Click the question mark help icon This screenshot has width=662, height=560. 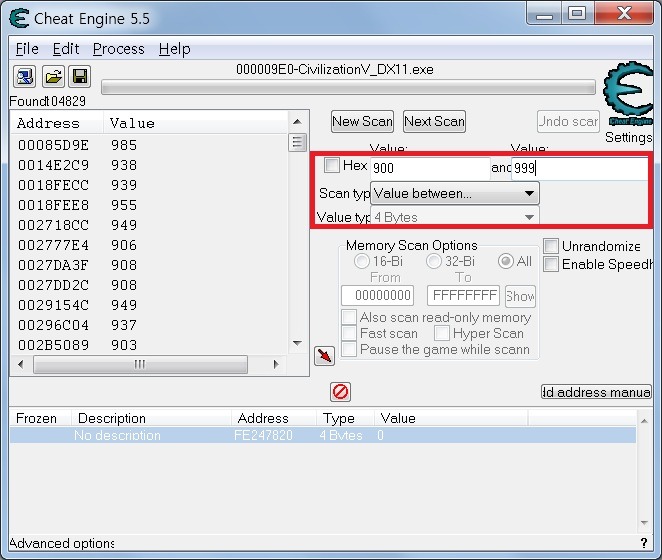pos(643,543)
